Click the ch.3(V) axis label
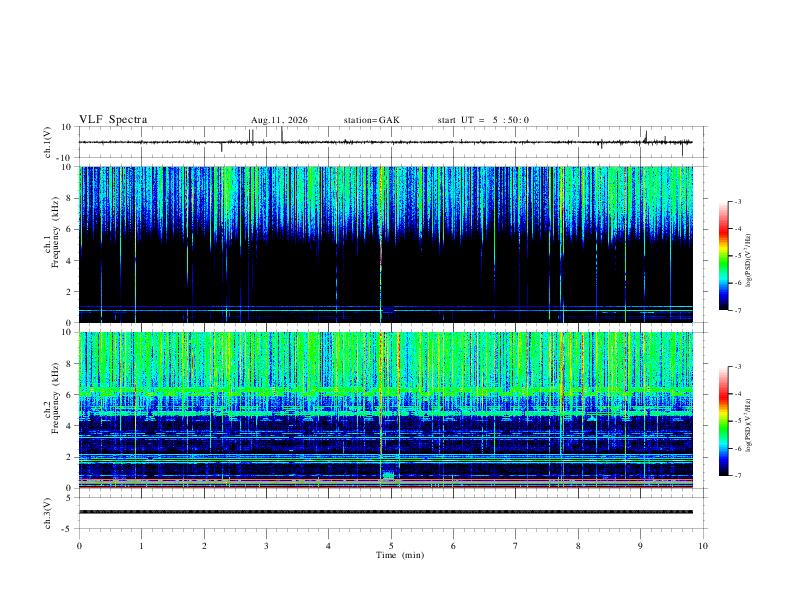This screenshot has height=612, width=792. (x=48, y=513)
